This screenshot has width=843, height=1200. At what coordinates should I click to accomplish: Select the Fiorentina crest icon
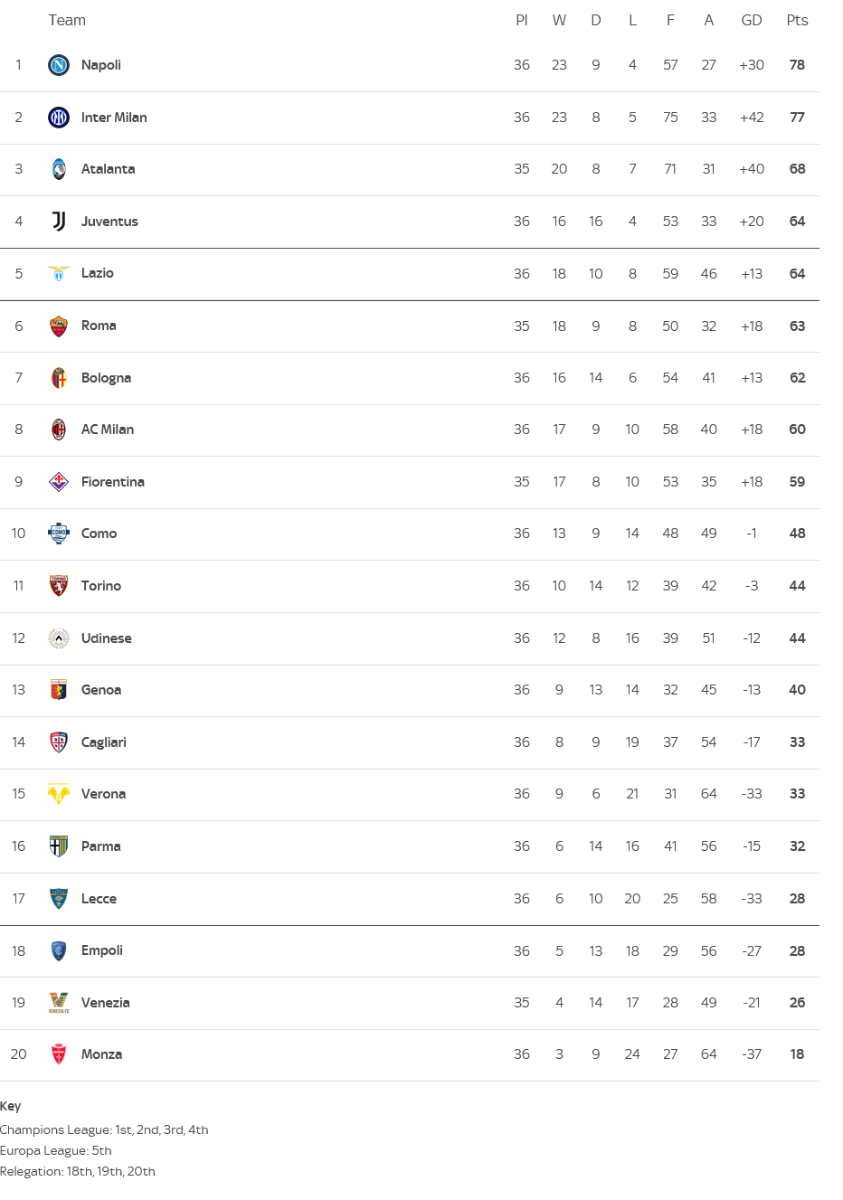59,481
